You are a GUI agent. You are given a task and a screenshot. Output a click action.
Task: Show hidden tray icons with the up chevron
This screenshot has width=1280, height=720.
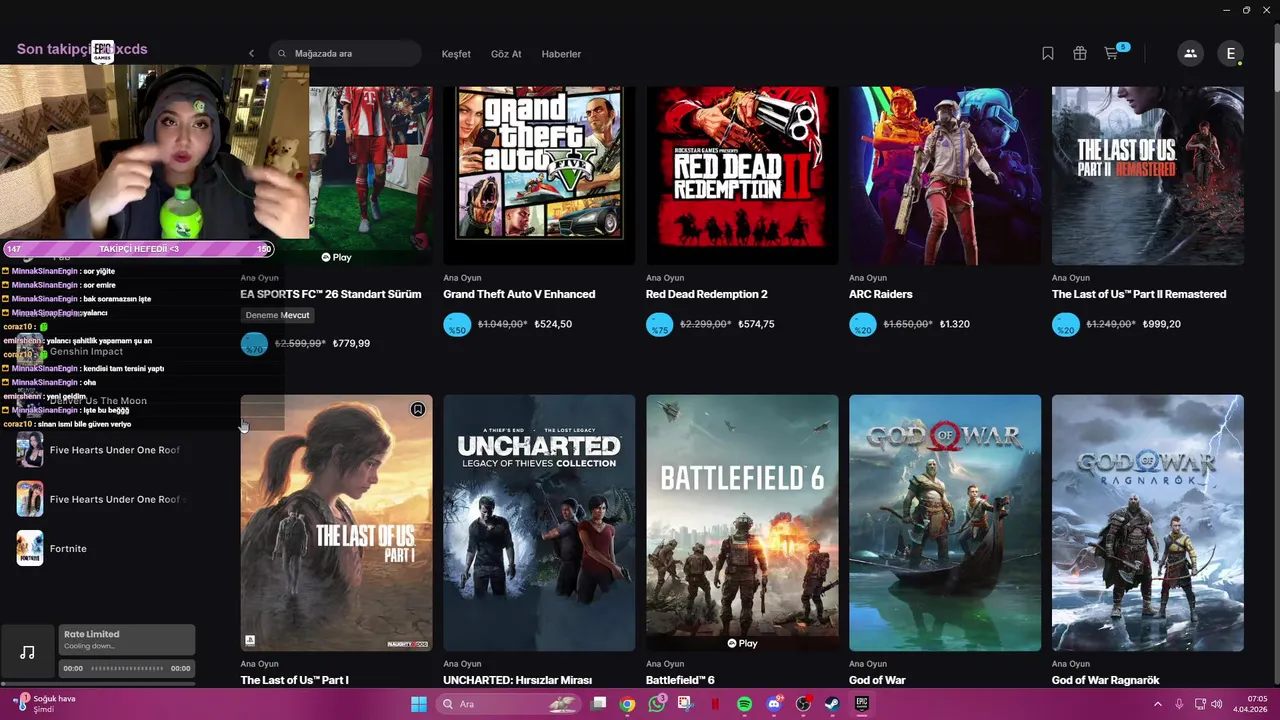pyautogui.click(x=1158, y=704)
